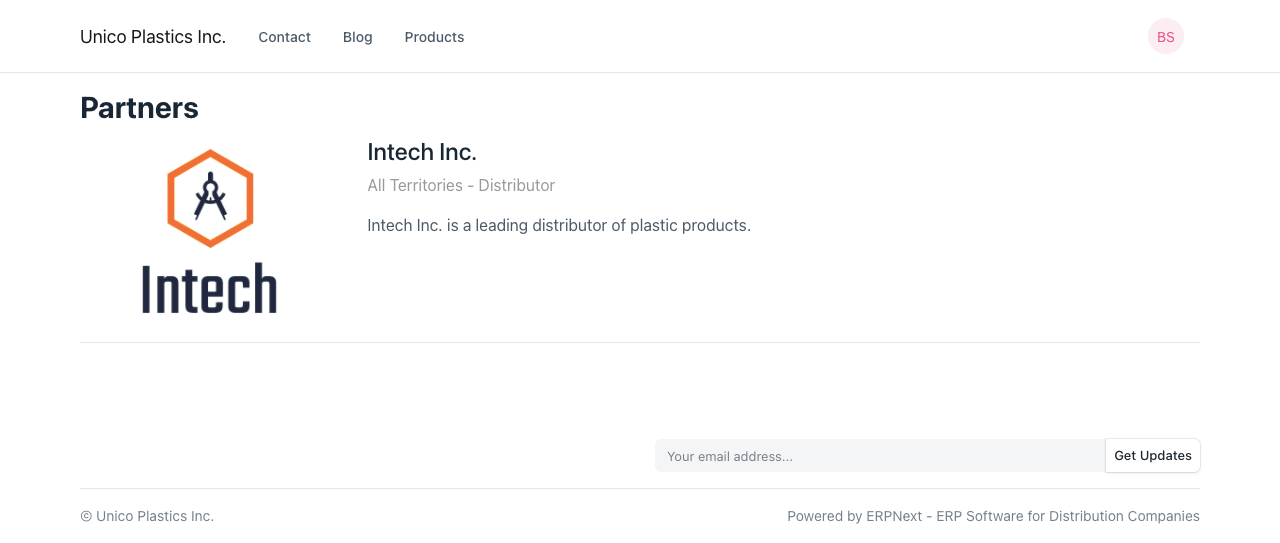Image resolution: width=1280 pixels, height=543 pixels.
Task: Click the copyright symbol in the footer
Action: point(86,516)
